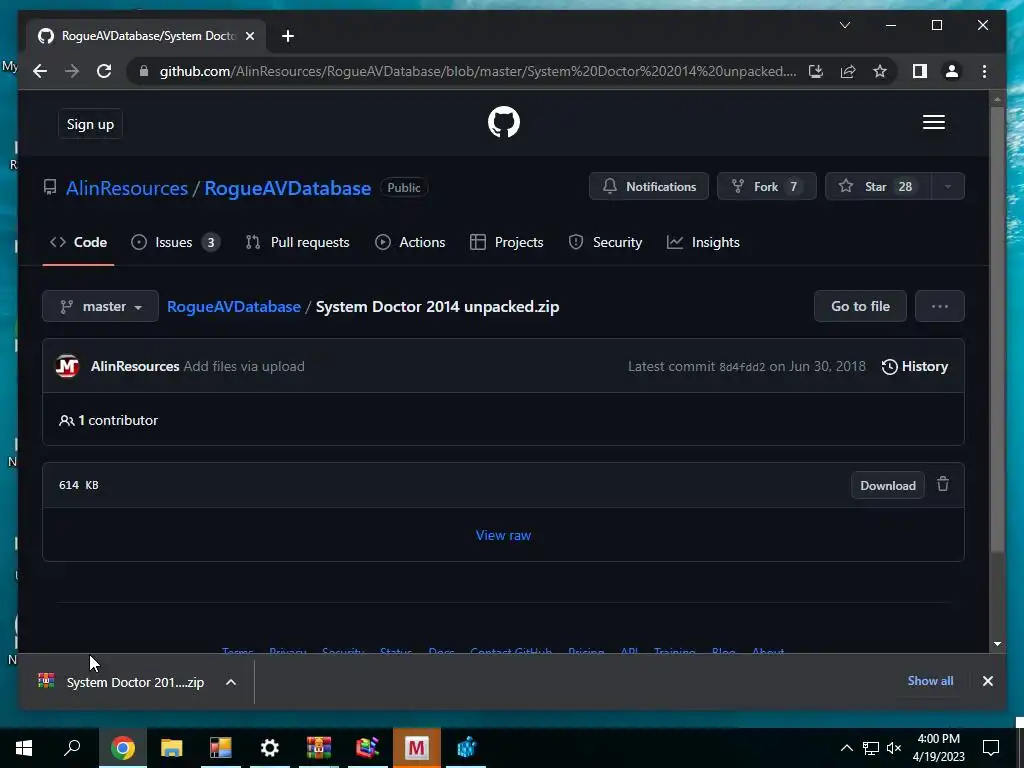The height and width of the screenshot is (768, 1024).
Task: Toggle the Chrome side panel icon
Action: click(x=920, y=71)
